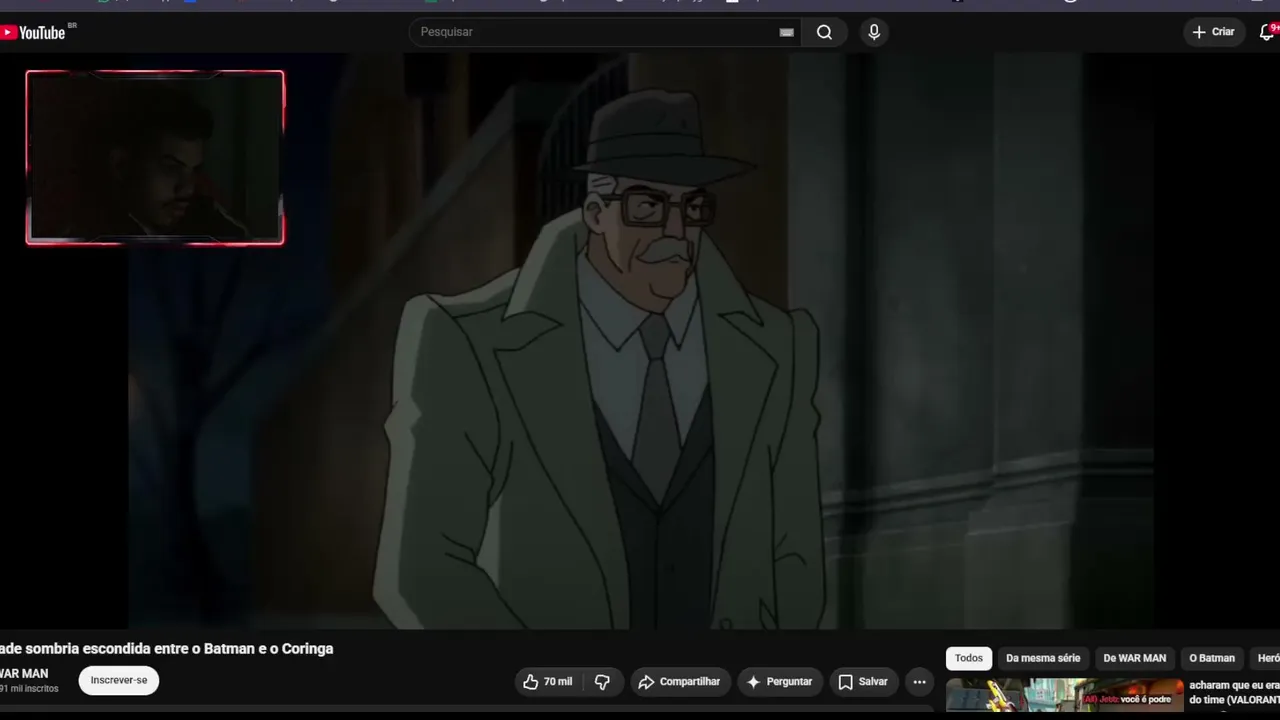The height and width of the screenshot is (720, 1280).
Task: Share the video via Compartilhar
Action: [x=679, y=682]
